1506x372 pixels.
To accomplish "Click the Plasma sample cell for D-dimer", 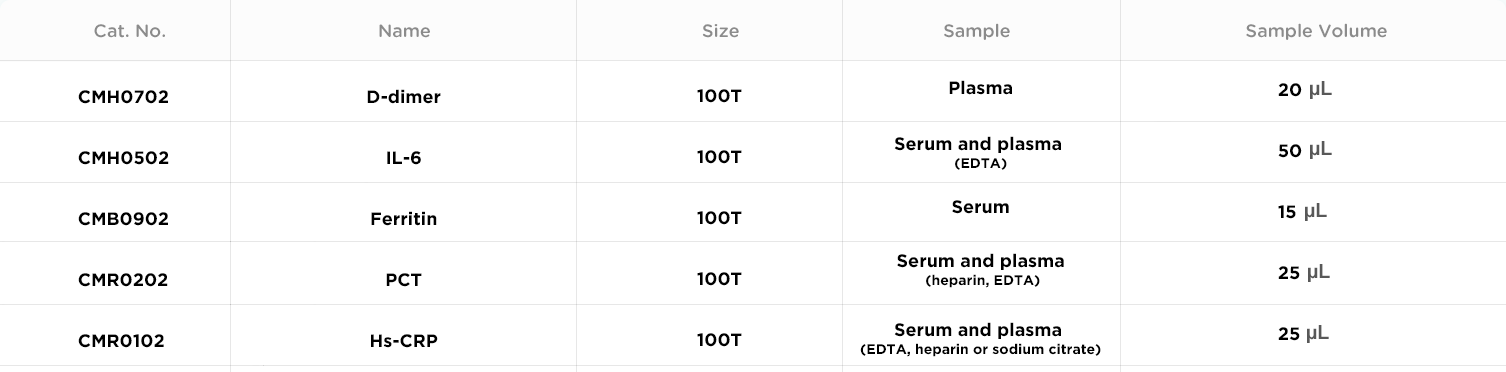I will tap(980, 88).
